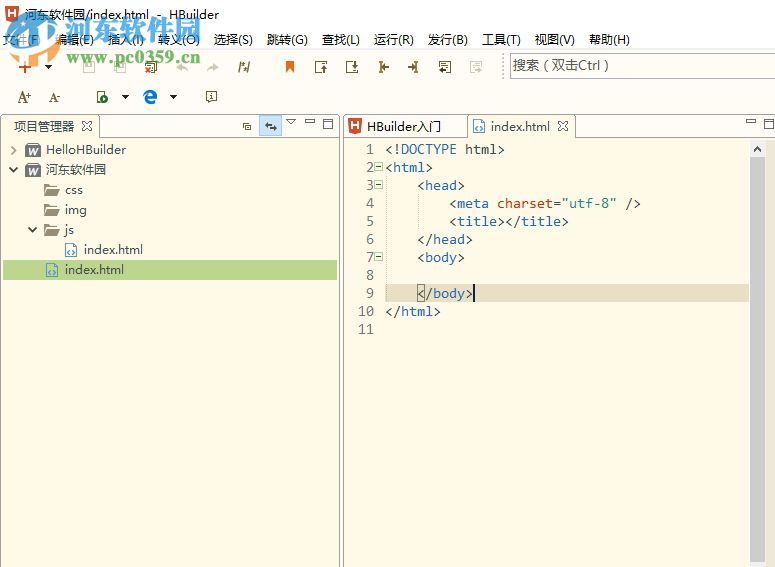Collapse the head fold marker on line 3
Image resolution: width=775 pixels, height=567 pixels.
point(379,185)
